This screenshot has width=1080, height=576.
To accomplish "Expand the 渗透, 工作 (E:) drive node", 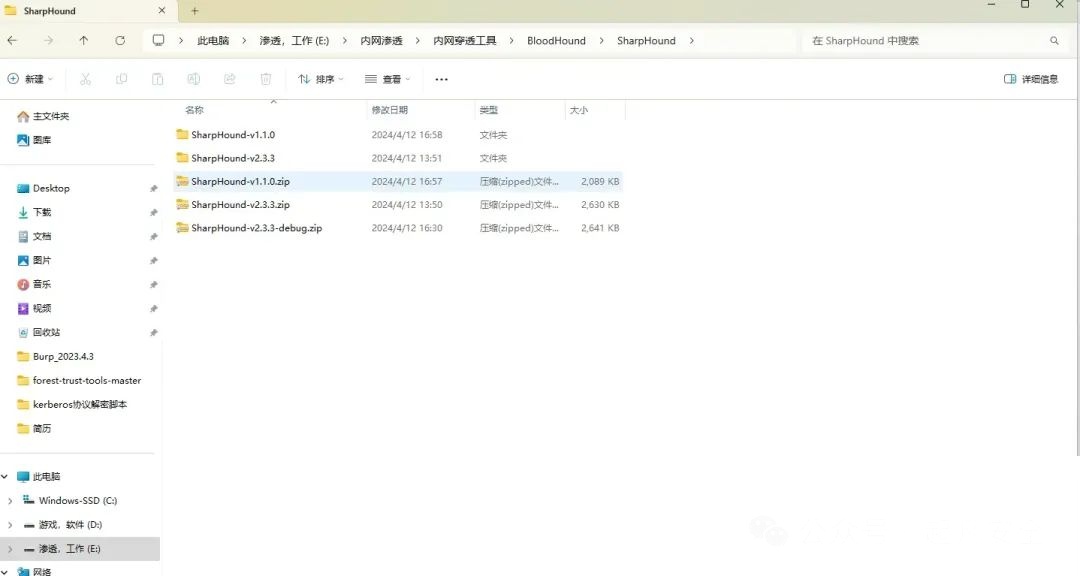I will [10, 549].
